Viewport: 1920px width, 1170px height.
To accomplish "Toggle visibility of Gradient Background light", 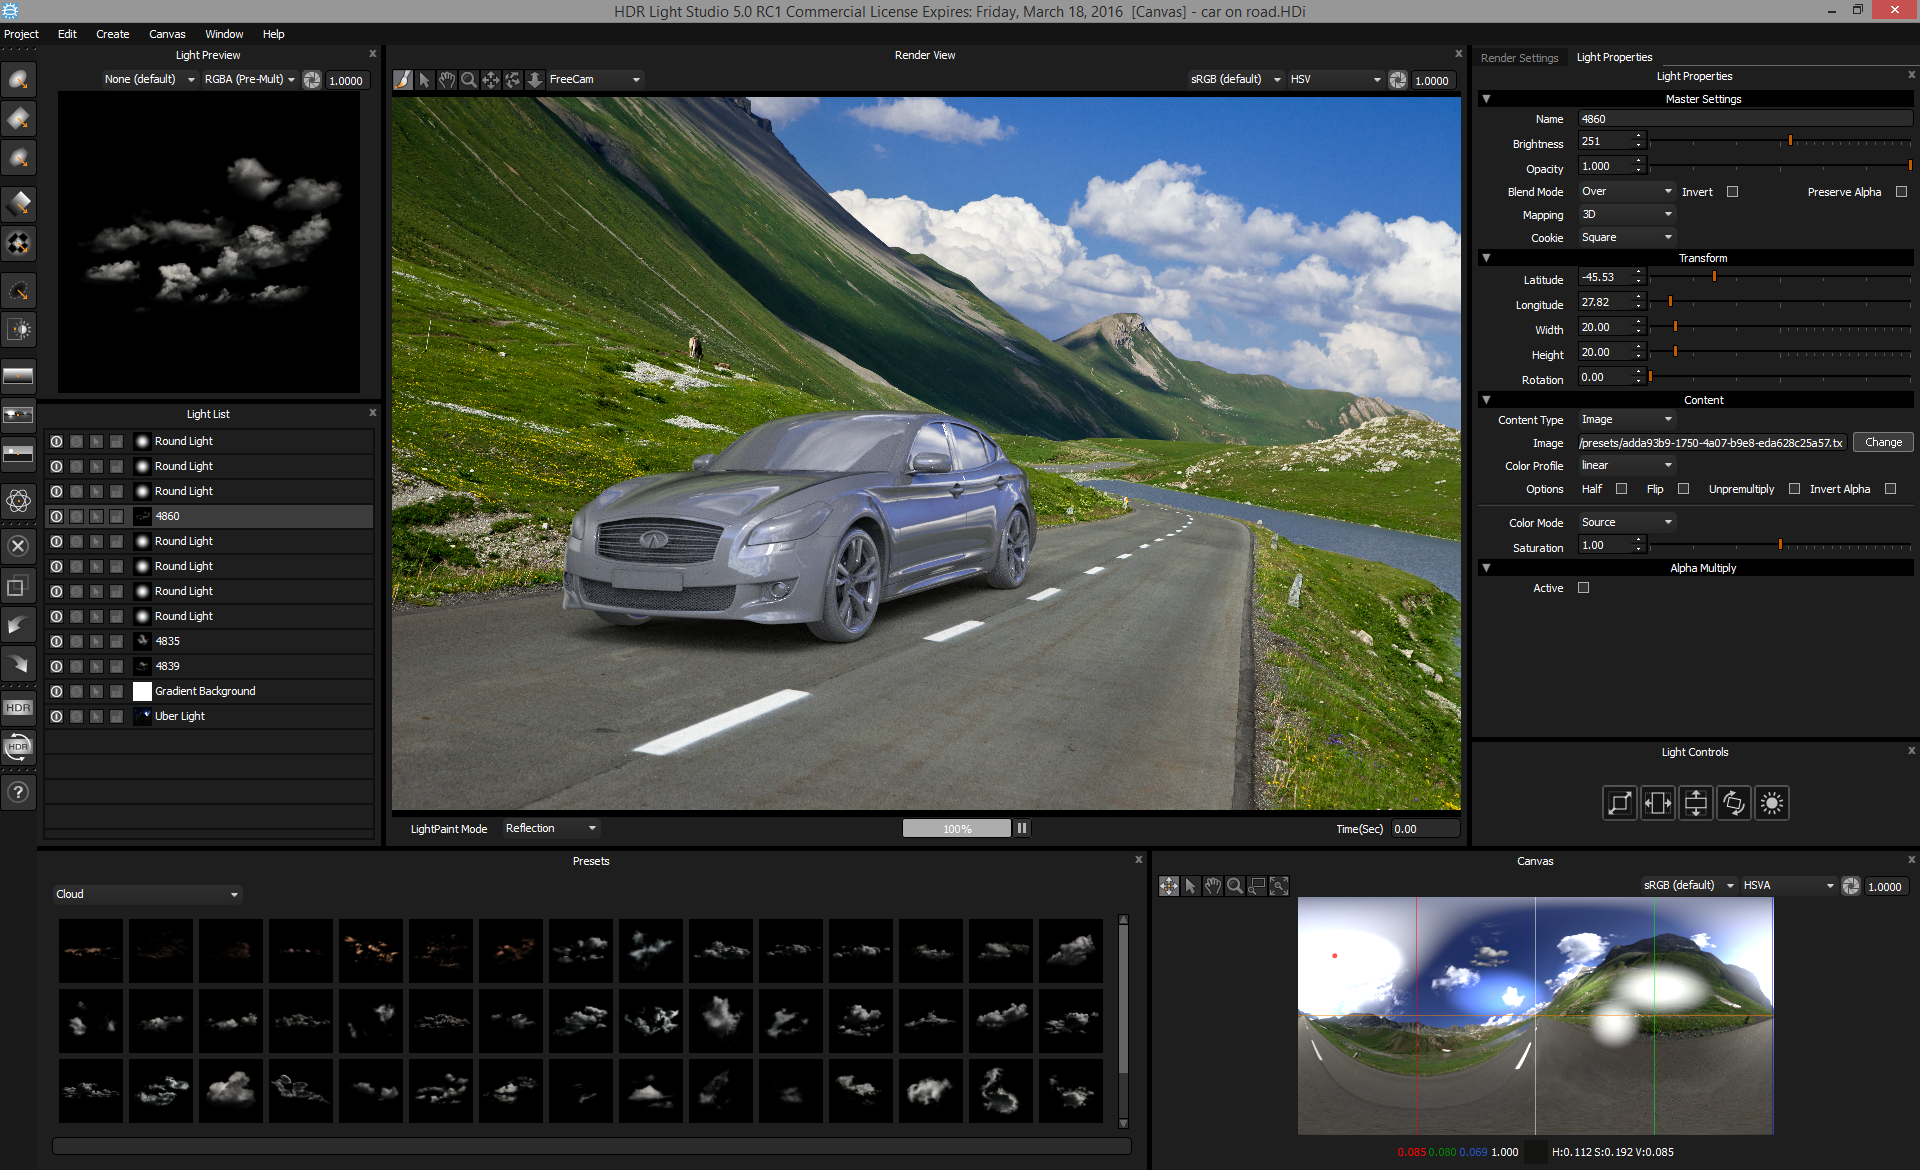I will (x=57, y=691).
